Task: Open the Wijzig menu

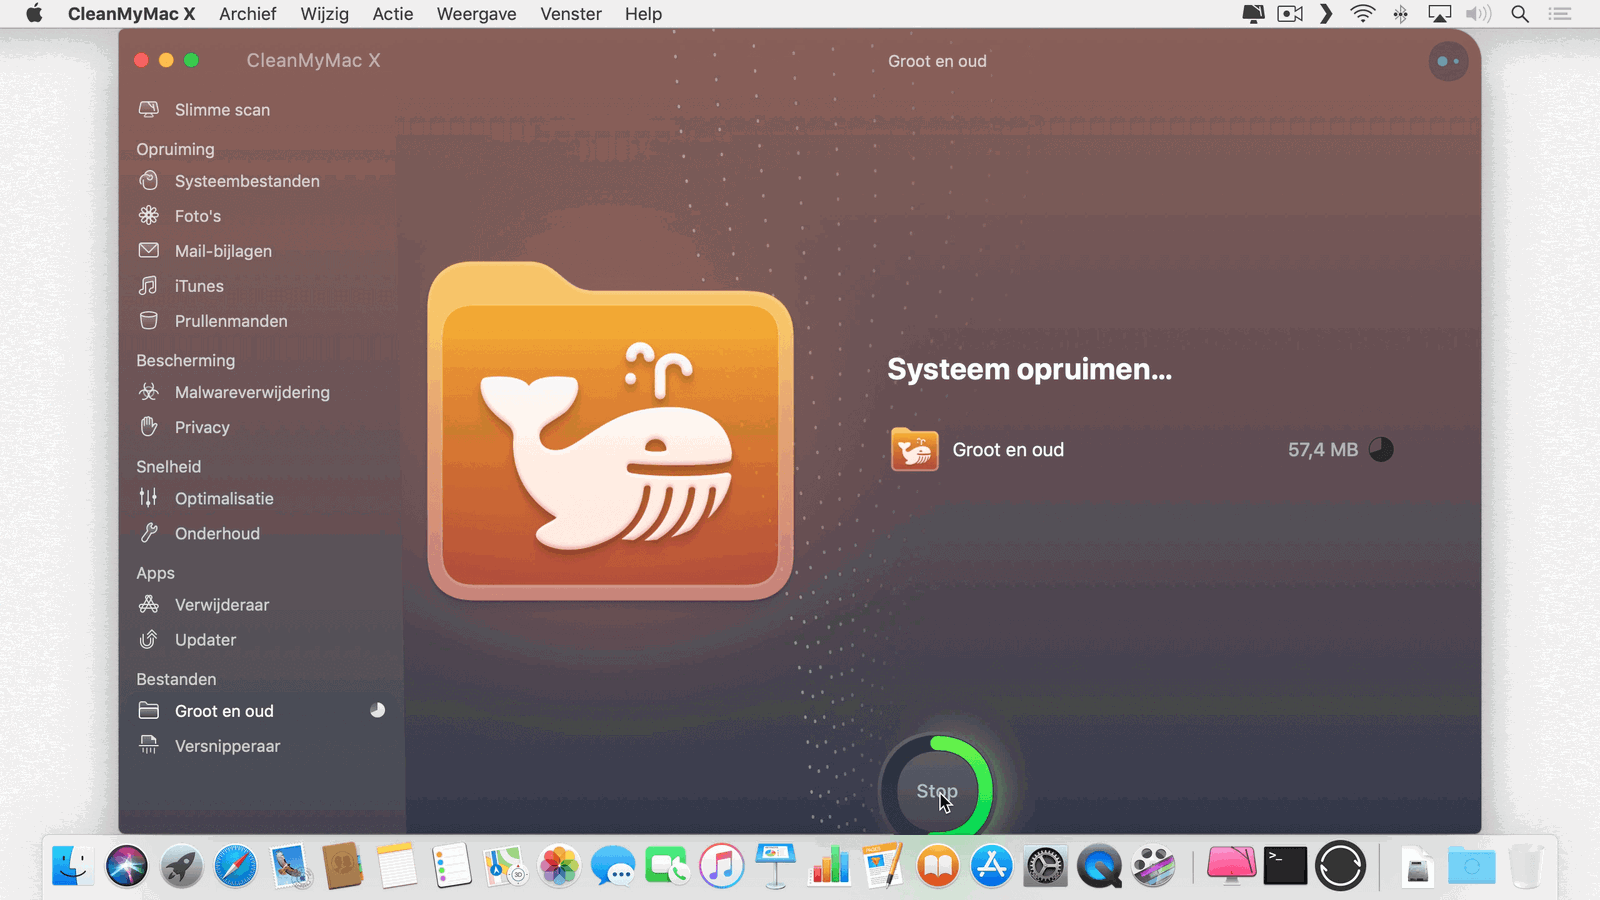Action: pos(324,14)
